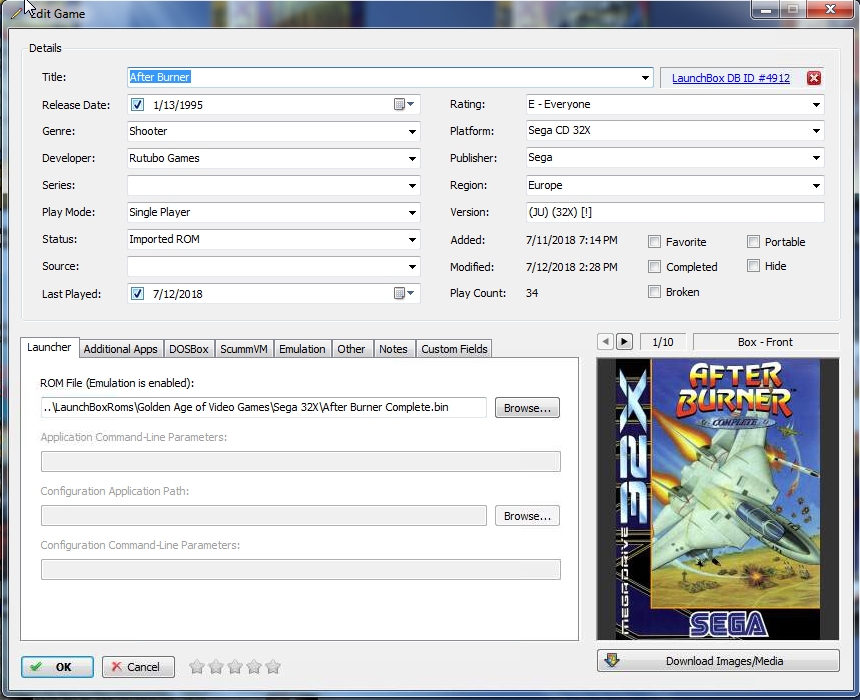Expand the Platform dropdown

point(816,131)
